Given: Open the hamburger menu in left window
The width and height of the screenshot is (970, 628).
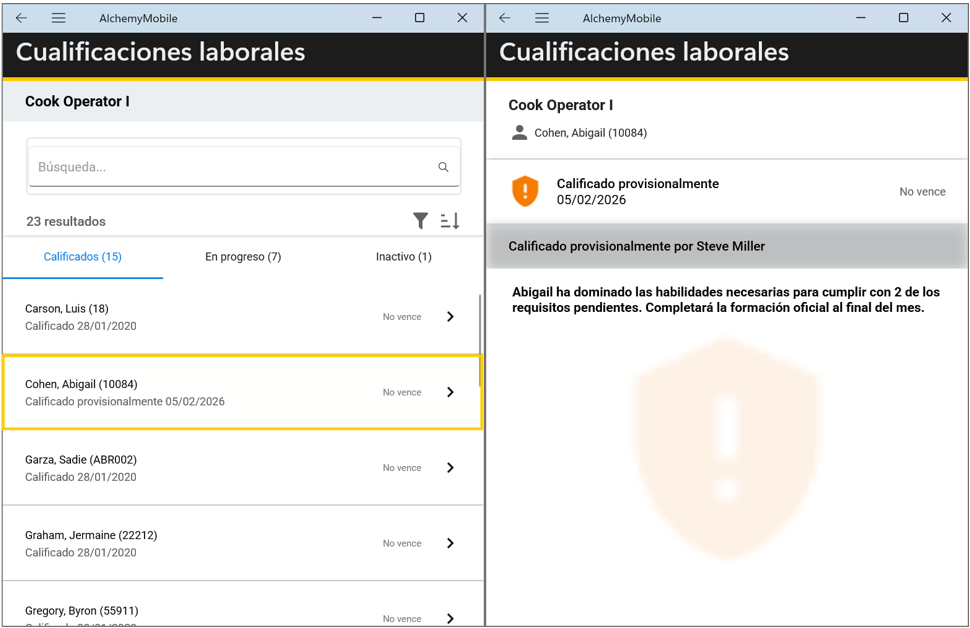Looking at the screenshot, I should point(59,18).
